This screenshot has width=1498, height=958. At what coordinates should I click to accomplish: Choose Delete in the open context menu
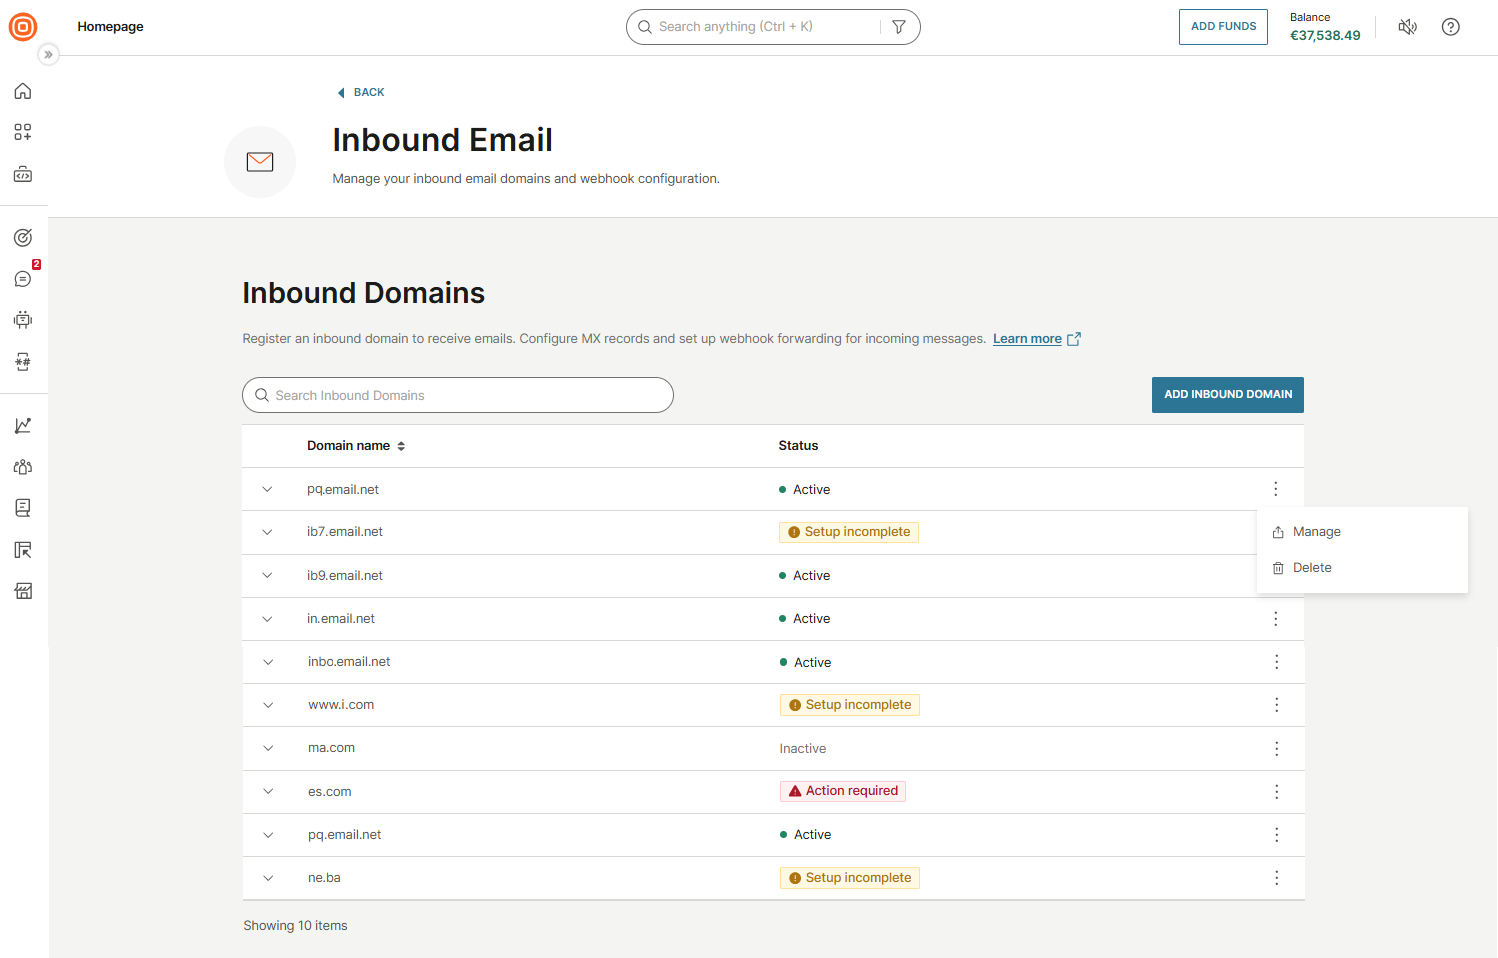click(1311, 567)
